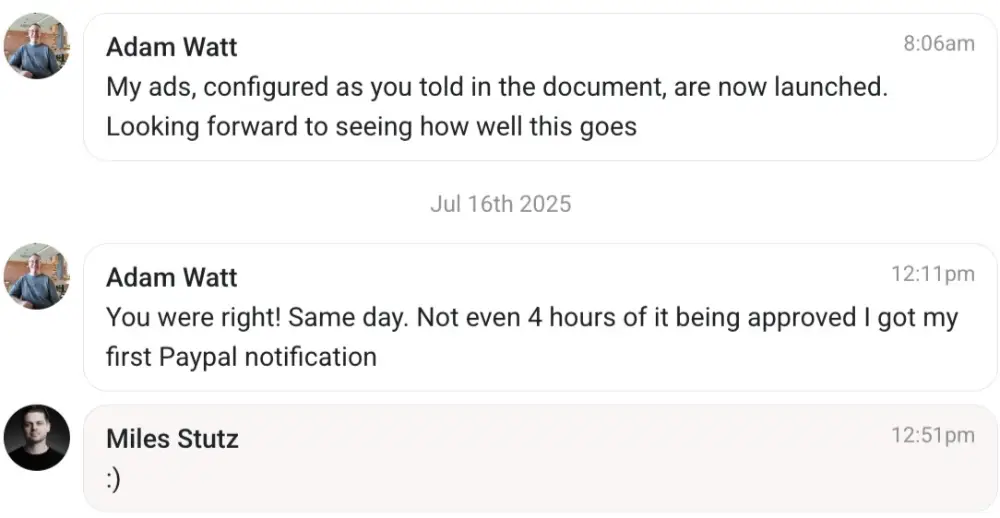The image size is (1000, 518).
Task: Click the "first Paypal notification" text line
Action: pyautogui.click(x=241, y=357)
